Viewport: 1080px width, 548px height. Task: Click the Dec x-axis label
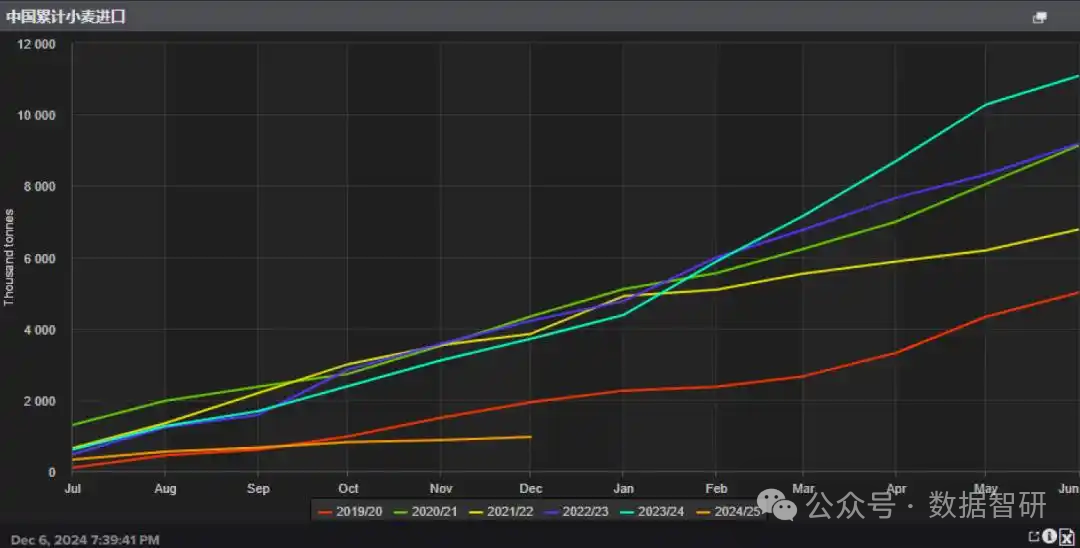(530, 488)
